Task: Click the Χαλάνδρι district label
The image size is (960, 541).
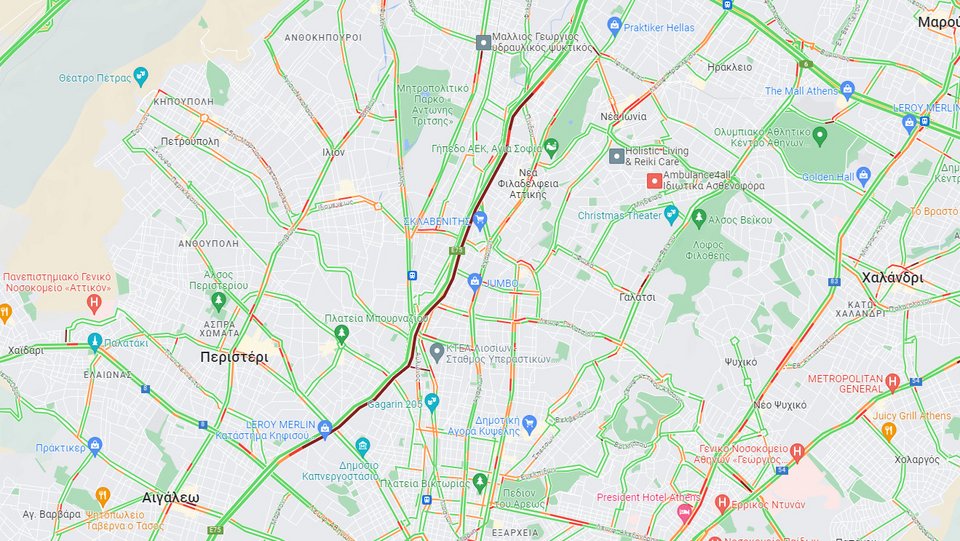Action: pyautogui.click(x=893, y=277)
